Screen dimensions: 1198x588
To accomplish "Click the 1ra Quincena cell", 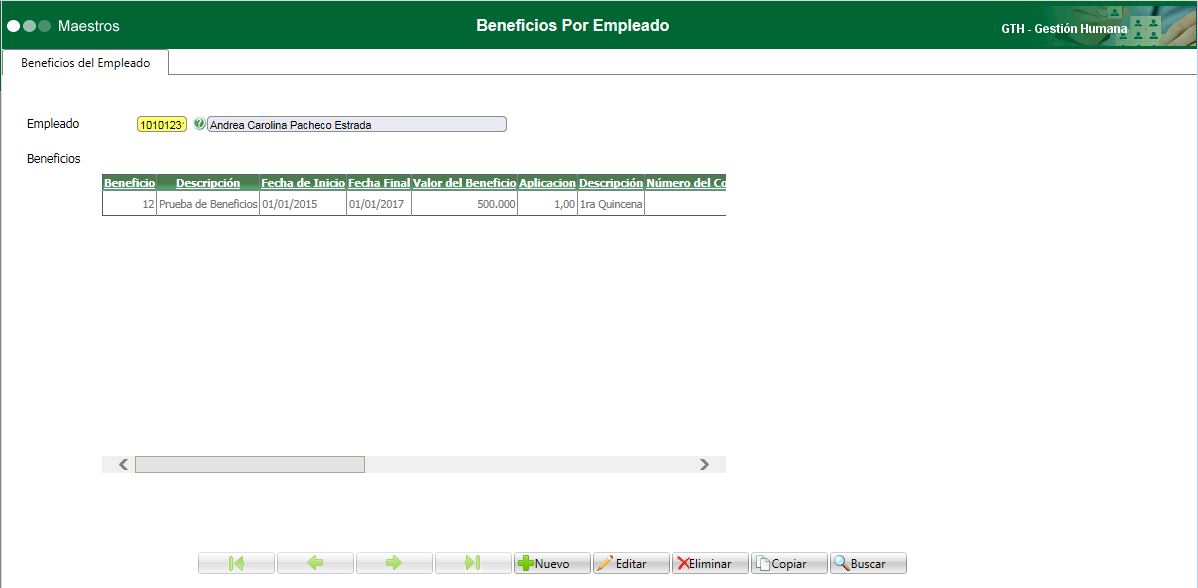I will point(611,204).
